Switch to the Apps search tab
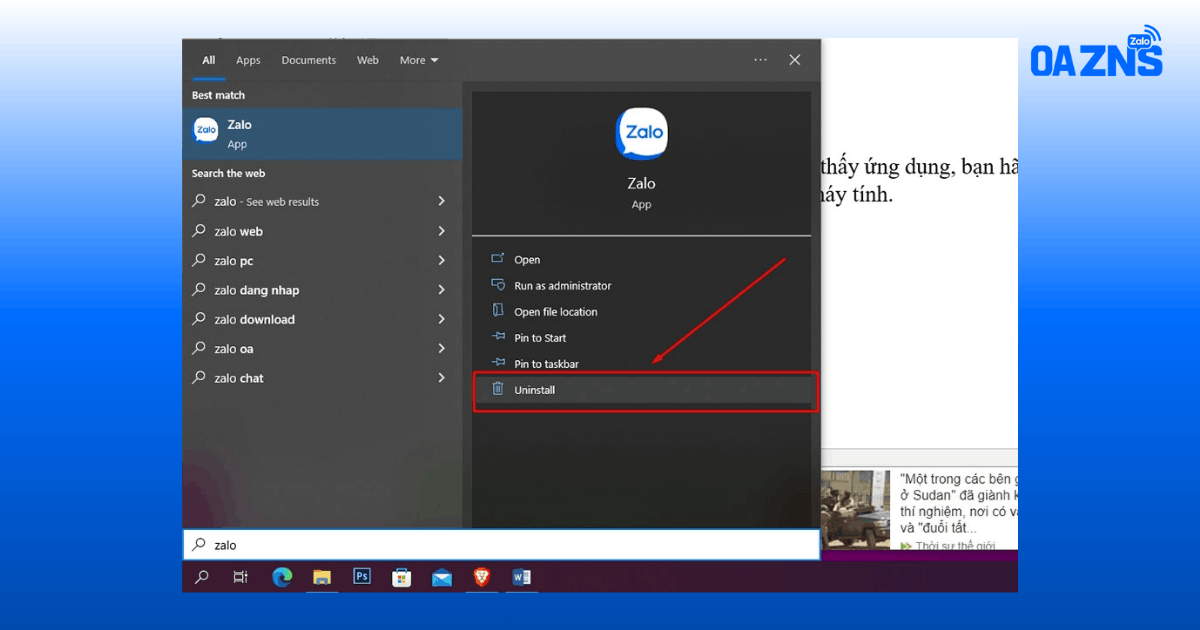The height and width of the screenshot is (630, 1200). pos(248,60)
